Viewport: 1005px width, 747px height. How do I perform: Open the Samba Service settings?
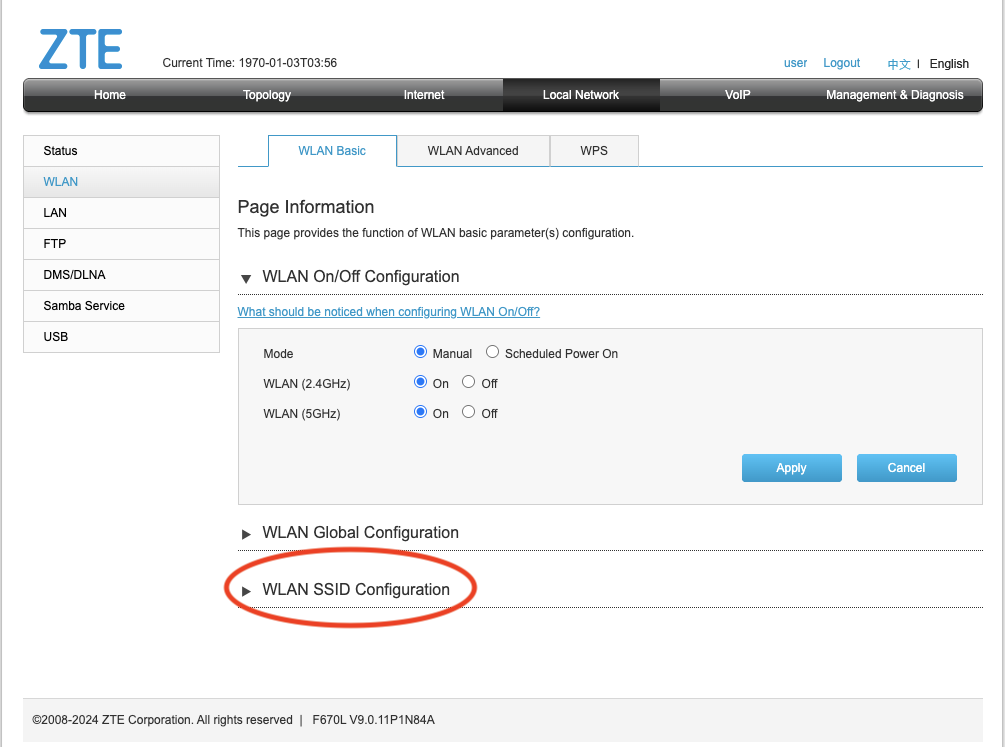point(84,305)
